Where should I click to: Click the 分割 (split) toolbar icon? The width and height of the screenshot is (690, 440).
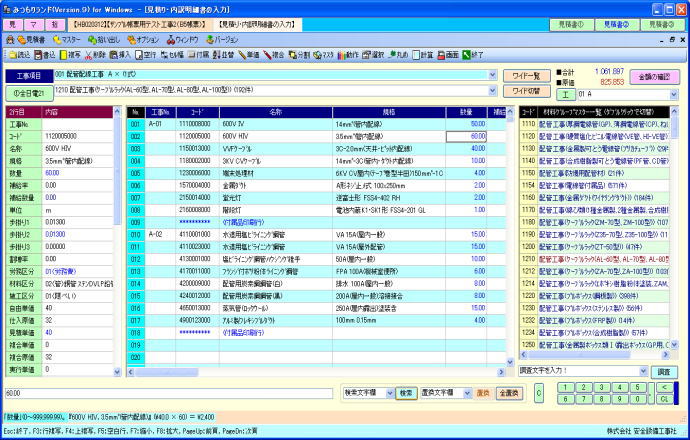(x=298, y=55)
